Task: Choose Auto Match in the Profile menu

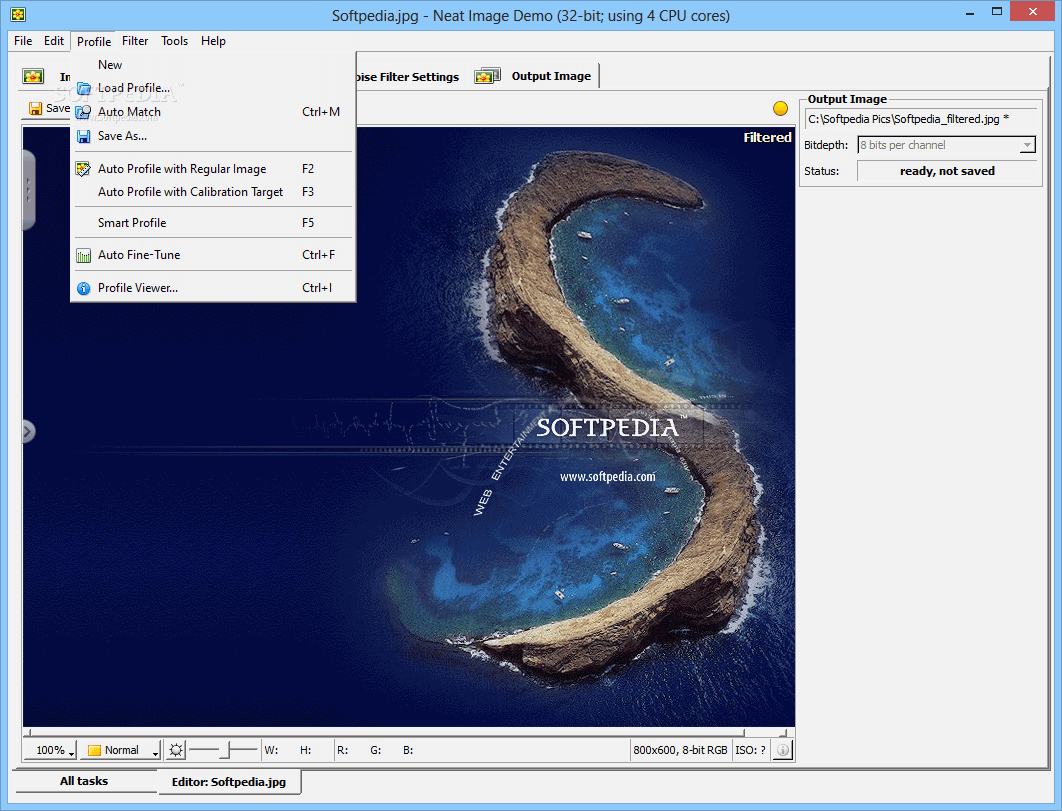Action: tap(213, 112)
